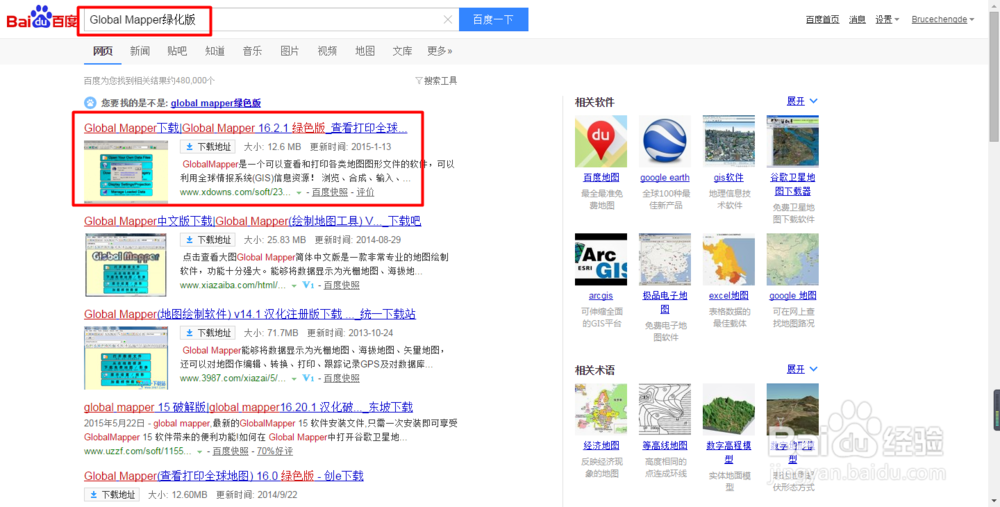Open the 极品电子地图 thumbnail
This screenshot has height=507, width=1000.
(665, 260)
